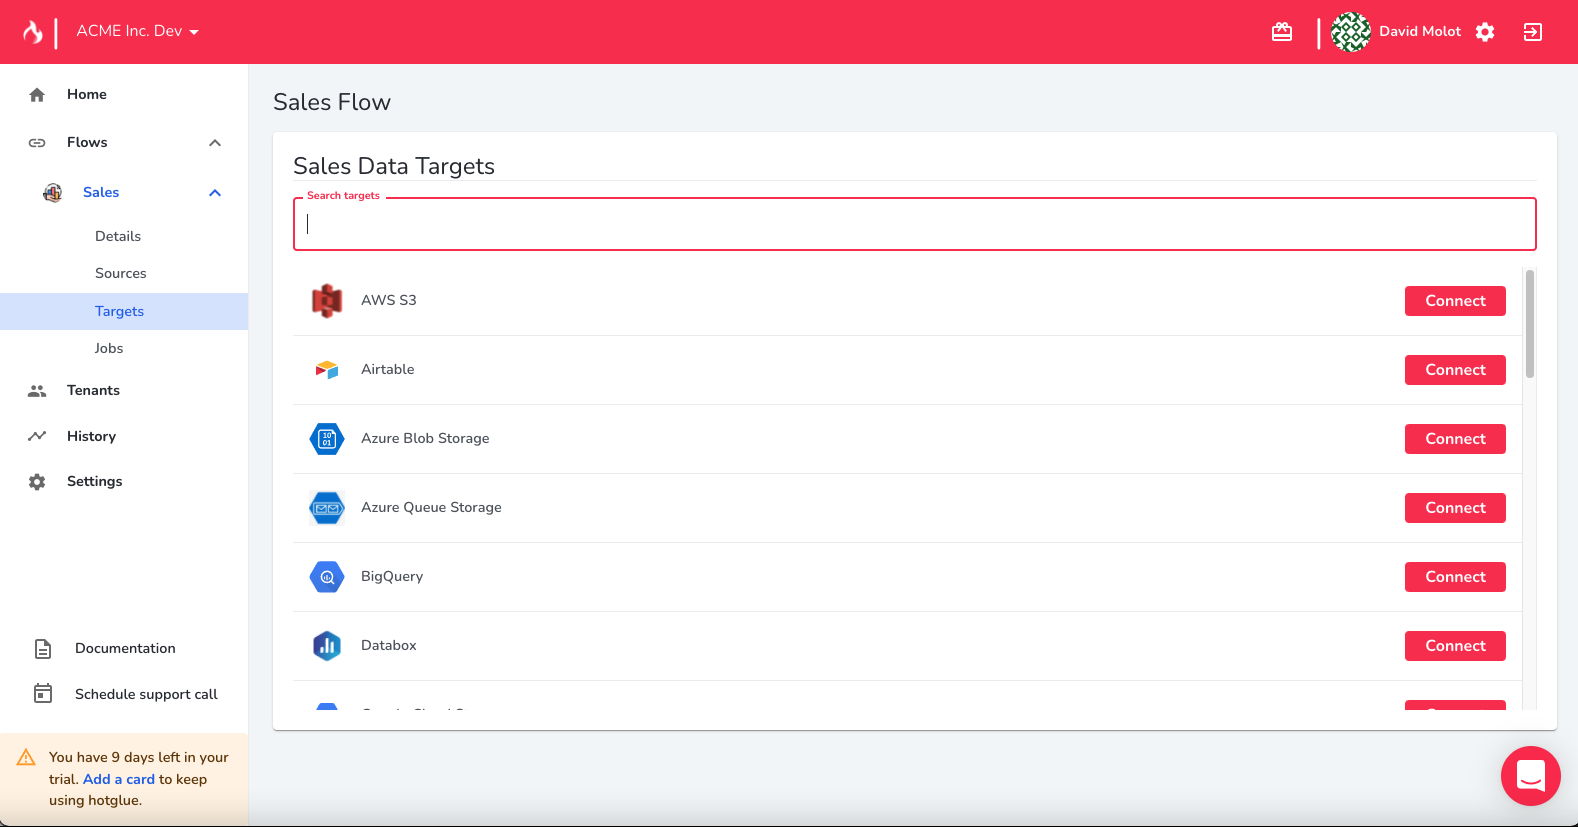The image size is (1578, 827).
Task: Collapse the Flows section chevron
Action: 215,143
